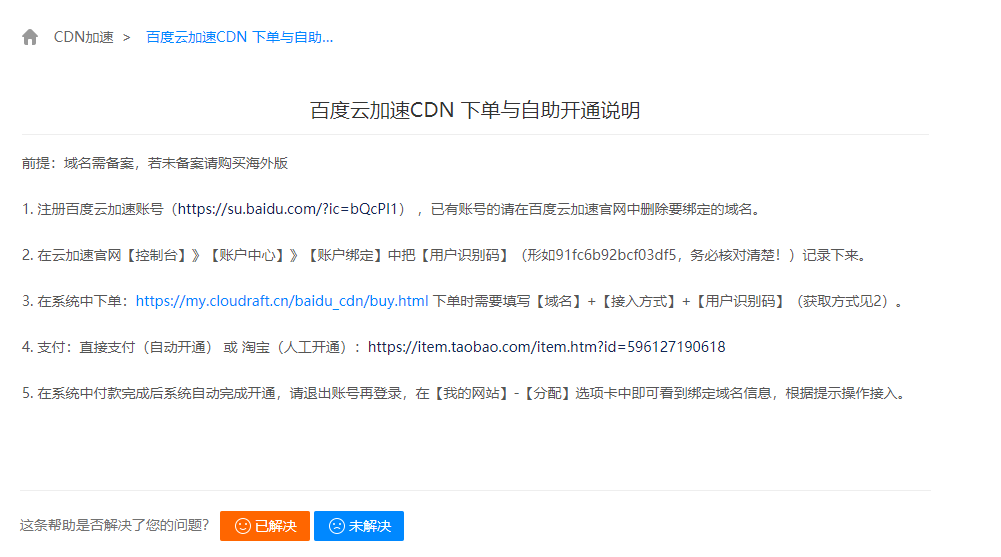Click the page heading 百度云加速CDN 下单与自助开通说明
The height and width of the screenshot is (557, 1001).
click(x=475, y=110)
